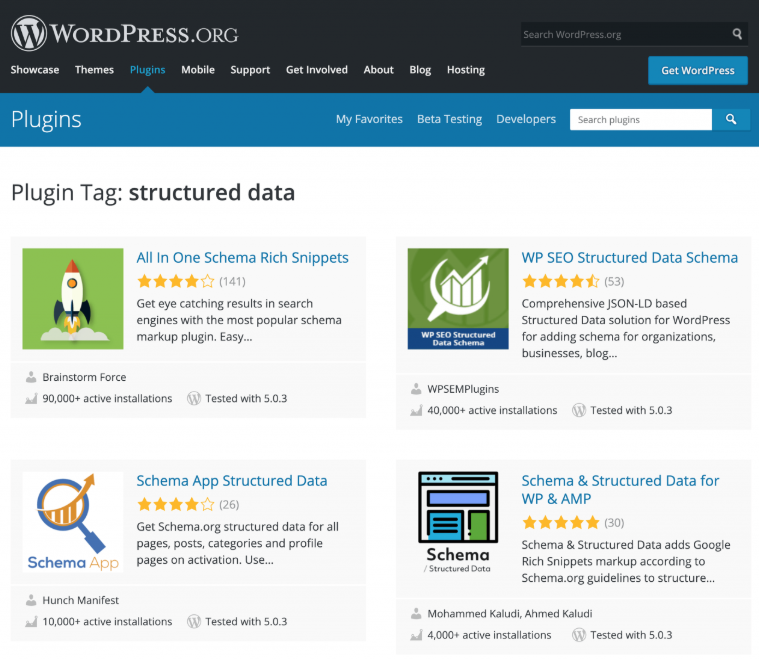The image size is (759, 659).
Task: Click the (30) rating count
Action: [614, 523]
